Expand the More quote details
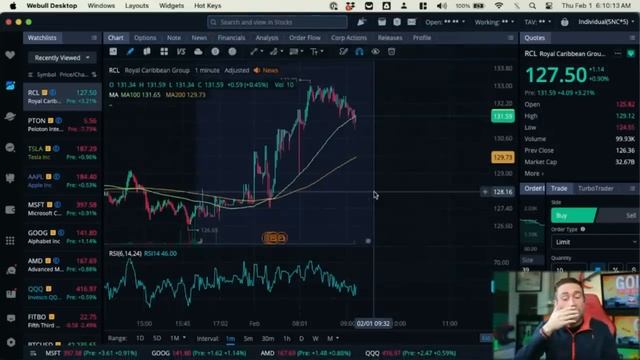The height and width of the screenshot is (360, 640). tap(534, 173)
